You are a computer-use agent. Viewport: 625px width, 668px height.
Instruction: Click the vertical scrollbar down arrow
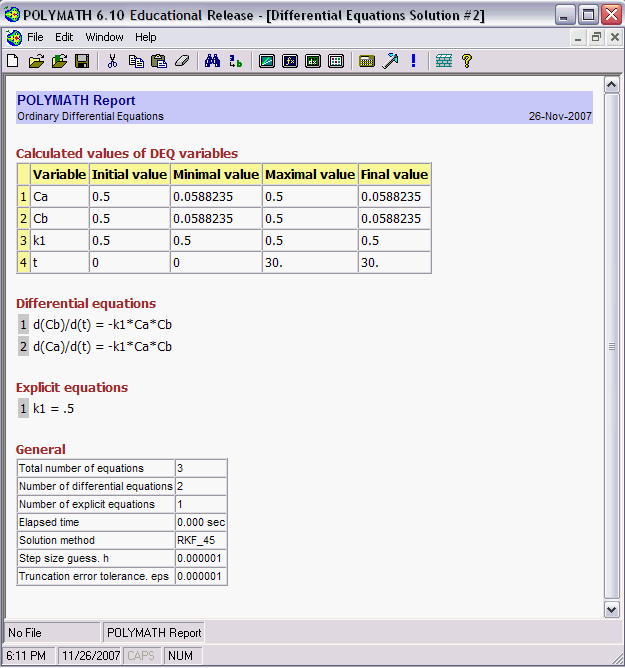(x=612, y=608)
